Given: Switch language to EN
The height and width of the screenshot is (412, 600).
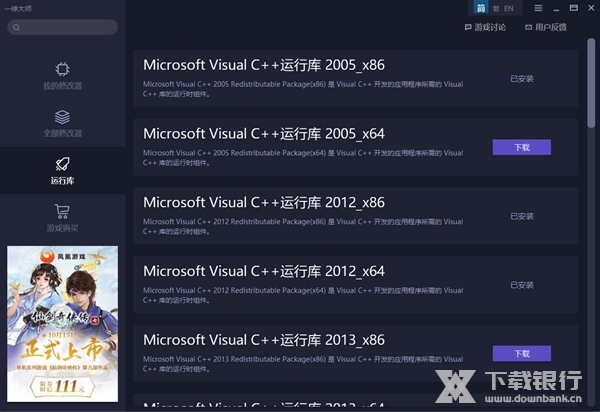Looking at the screenshot, I should tap(509, 8).
